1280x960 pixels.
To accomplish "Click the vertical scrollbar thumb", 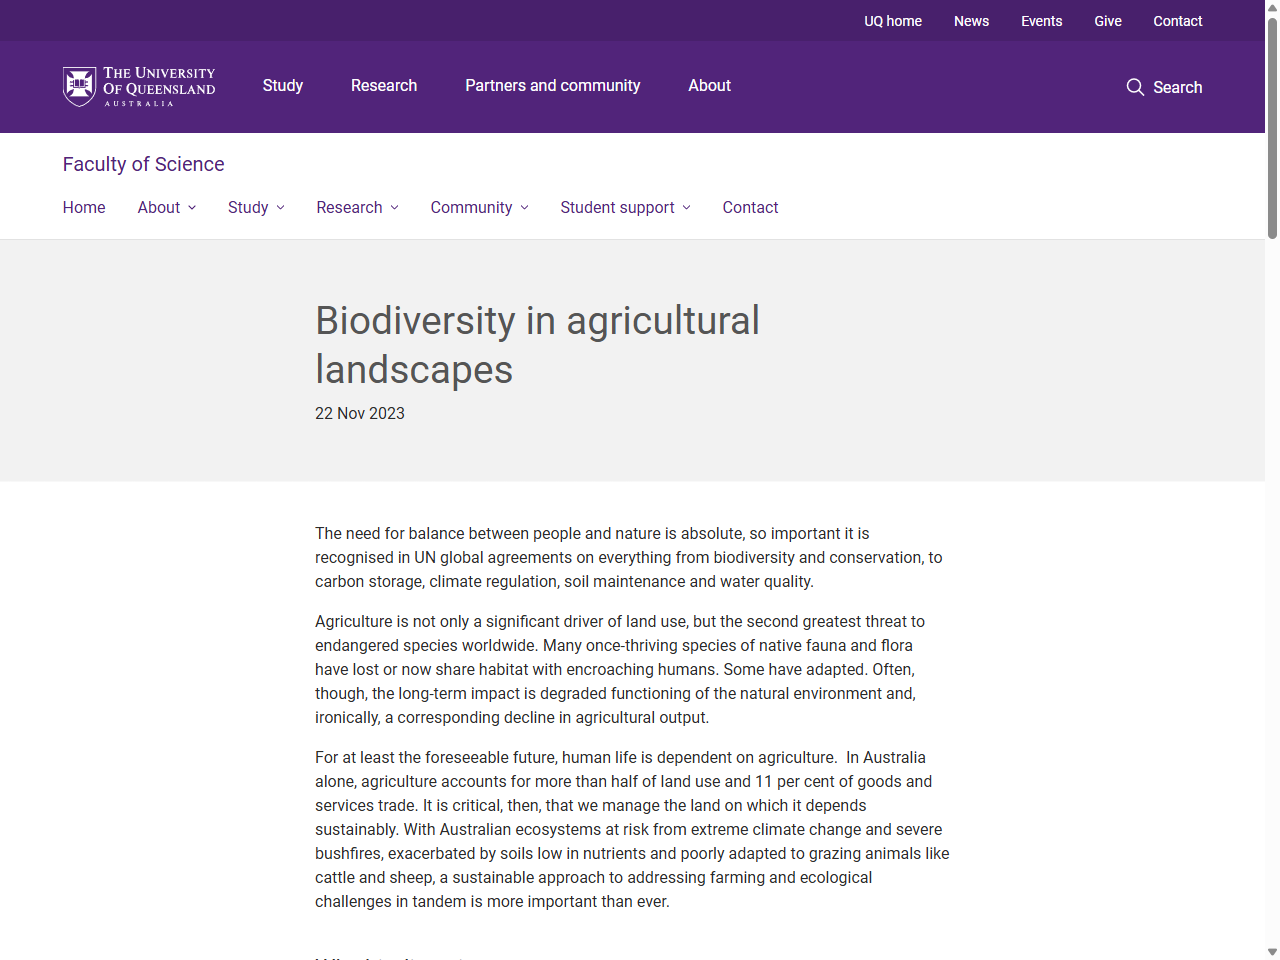I will [x=1272, y=127].
